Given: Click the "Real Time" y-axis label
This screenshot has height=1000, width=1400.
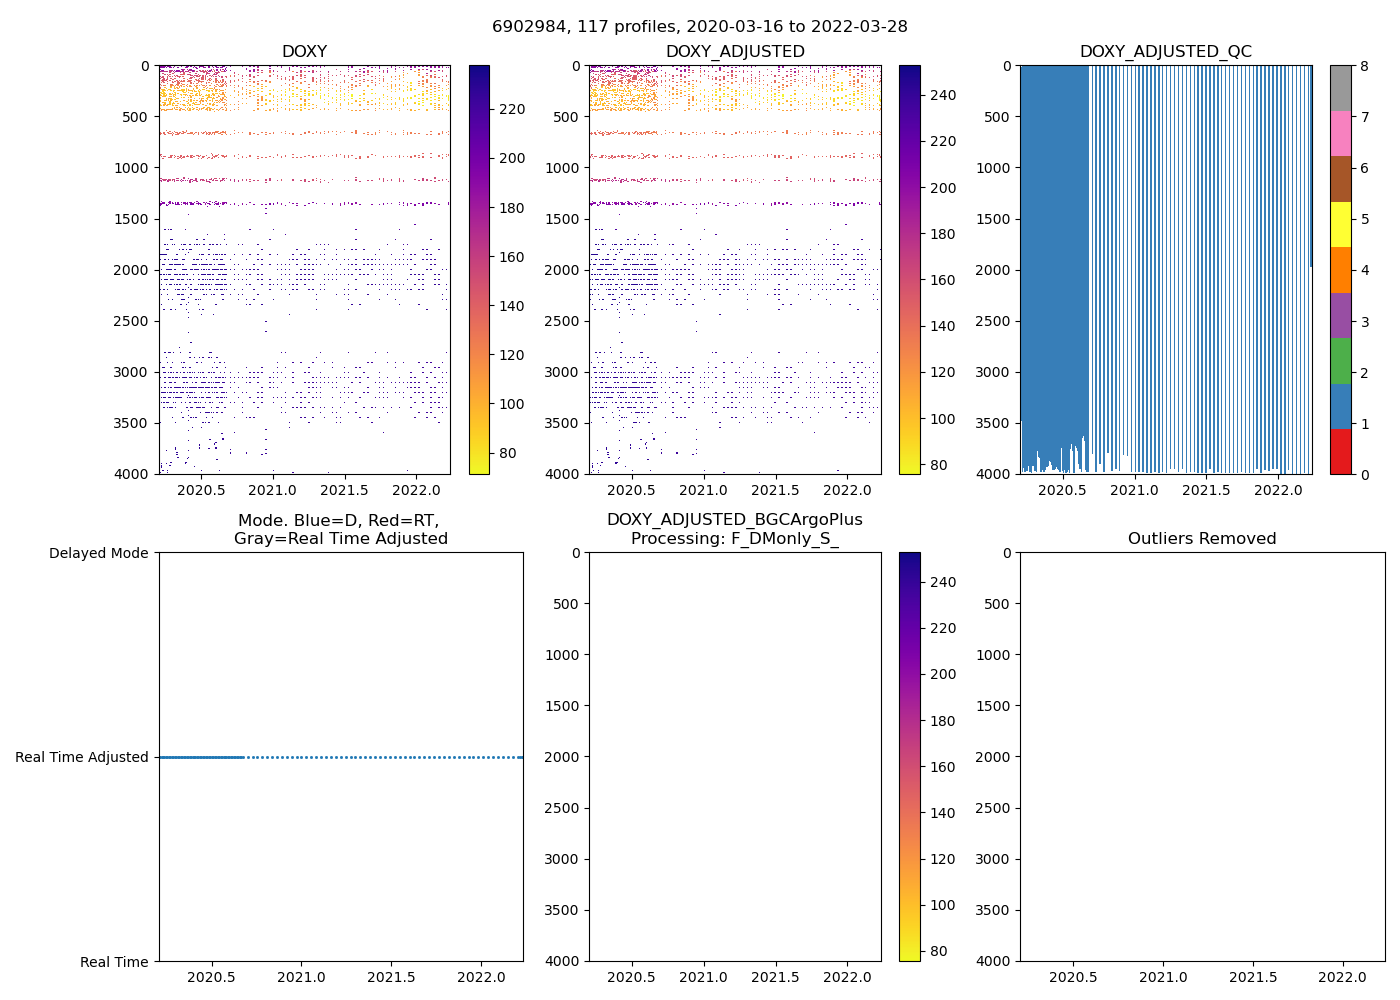Looking at the screenshot, I should tap(114, 962).
